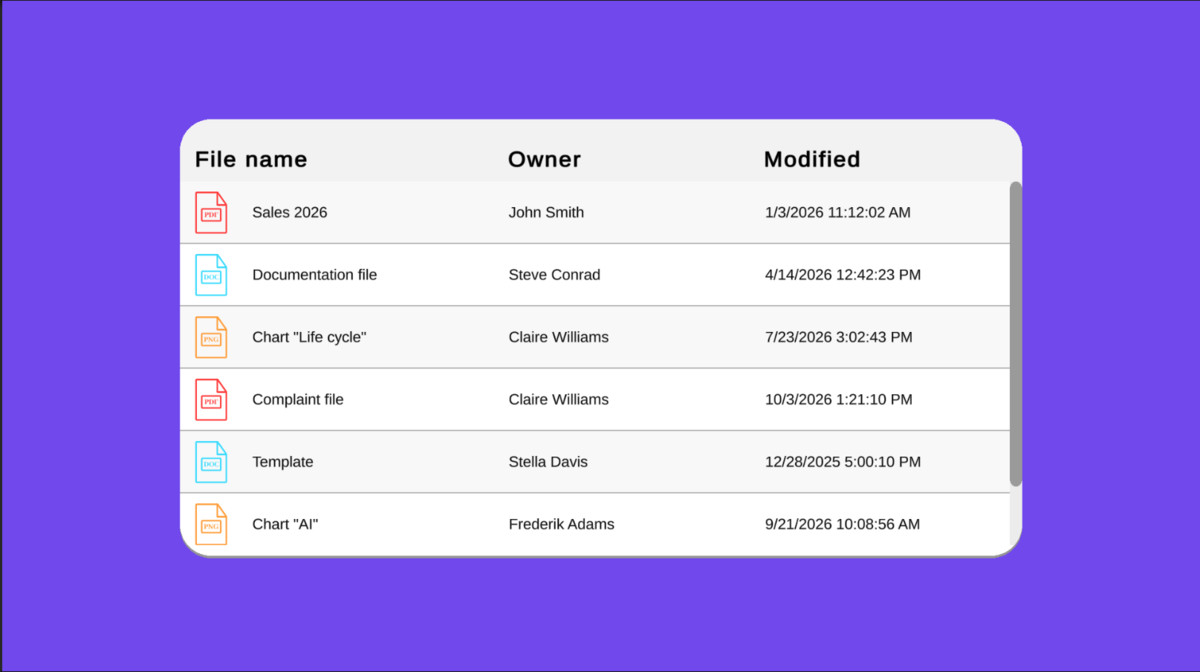Select the Complaint file name
This screenshot has height=672, width=1200.
point(298,400)
